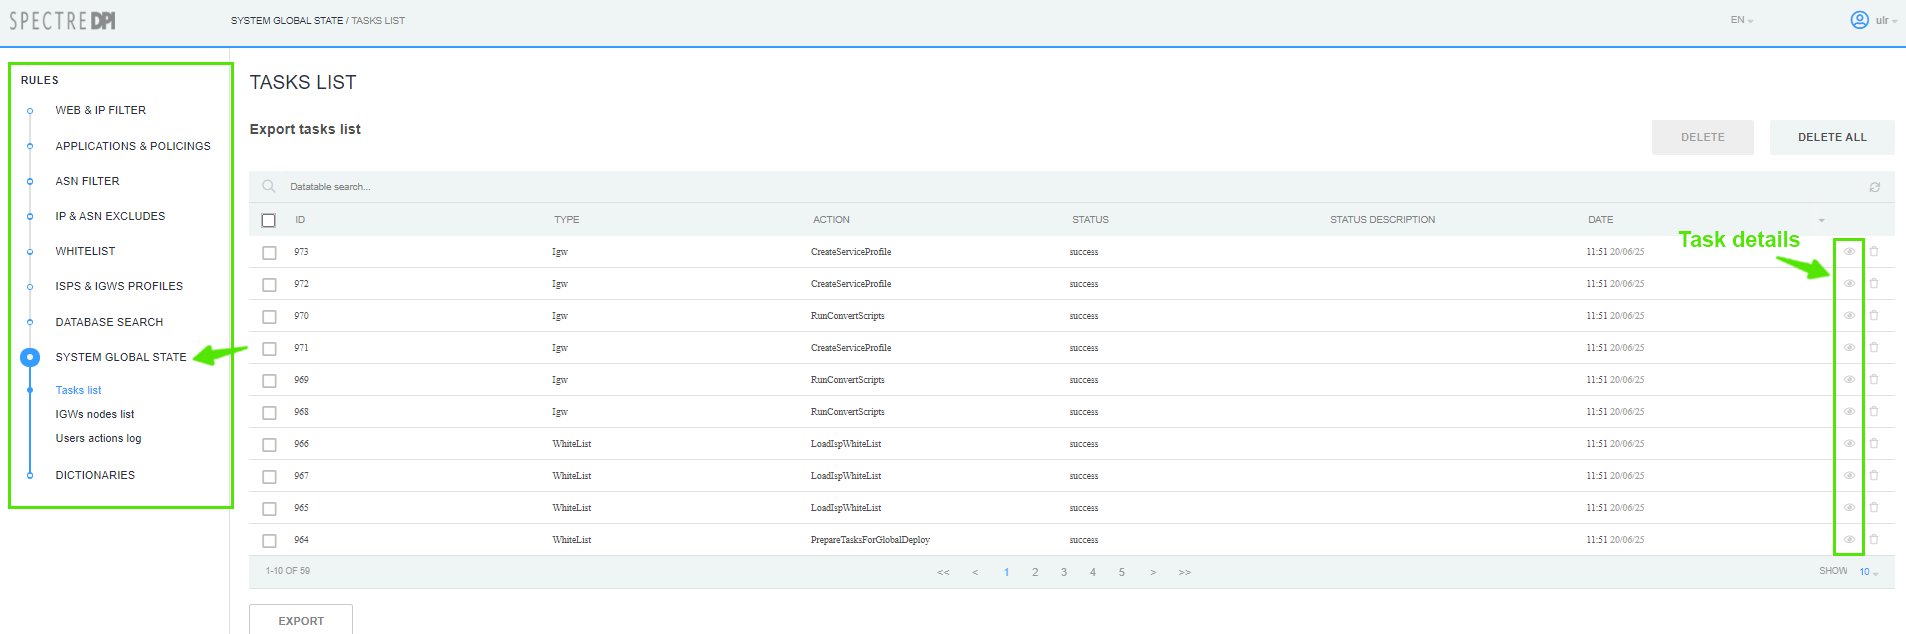Select all tasks with header checkbox

point(268,220)
